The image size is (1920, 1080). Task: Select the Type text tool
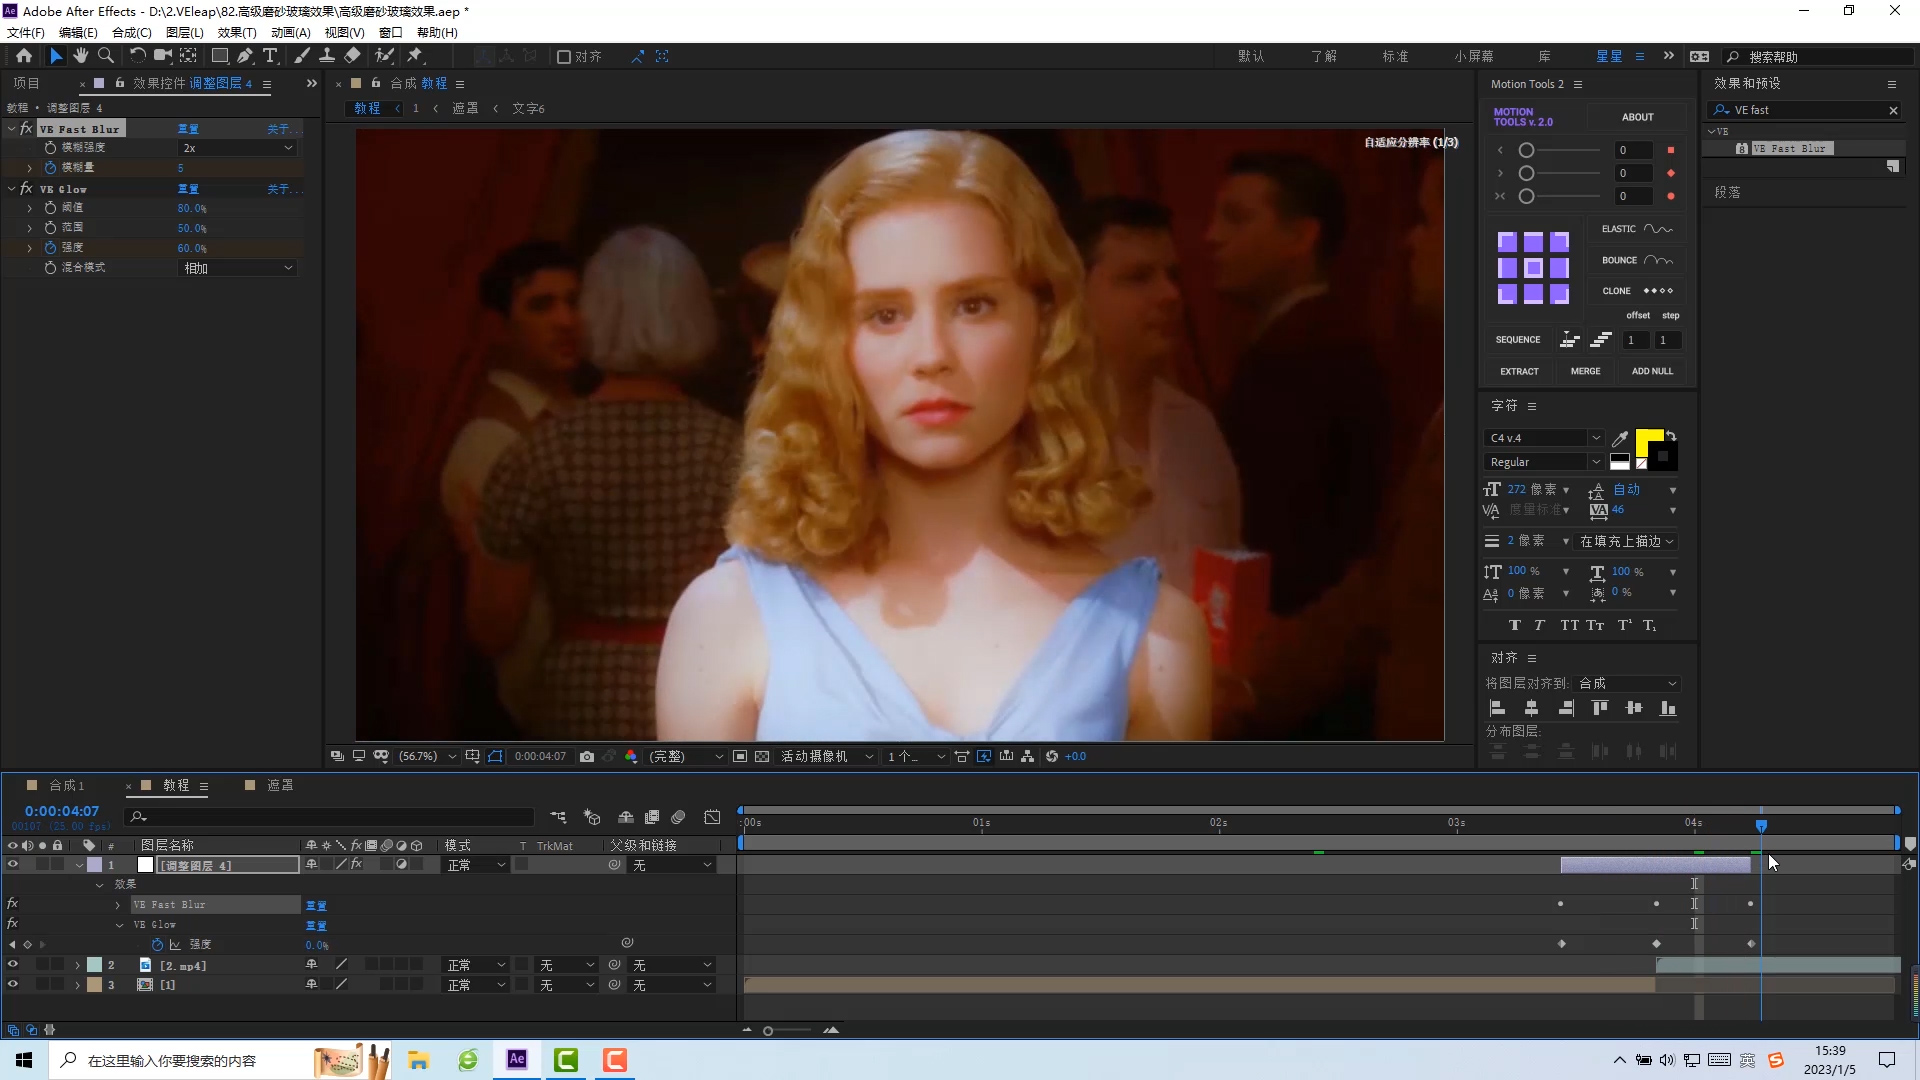click(270, 56)
